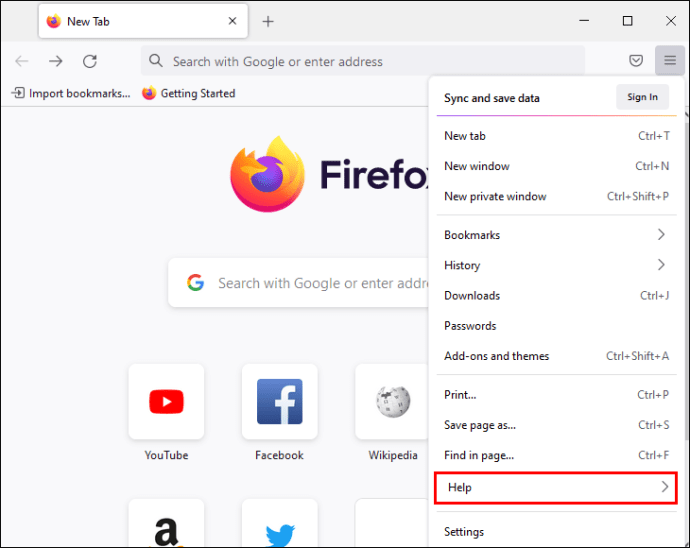Minimize the Firefox window

584,21
